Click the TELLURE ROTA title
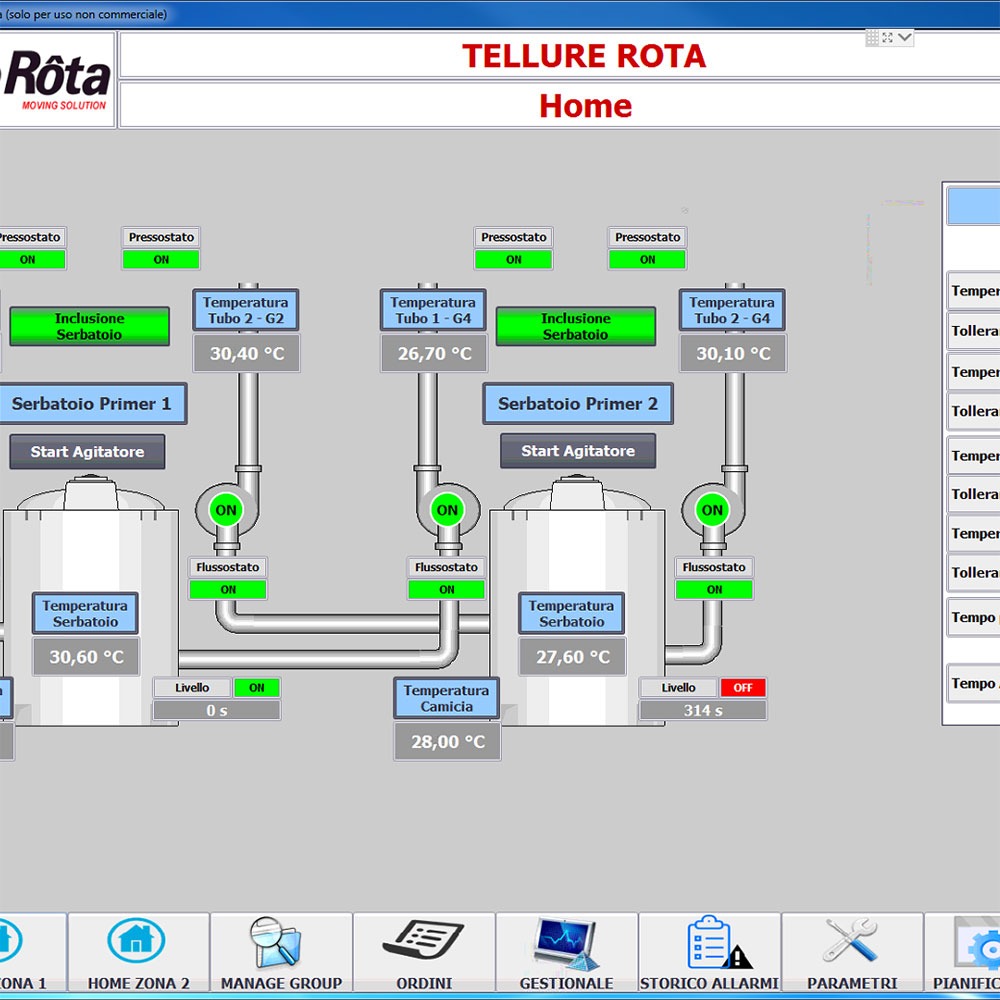 pos(584,56)
